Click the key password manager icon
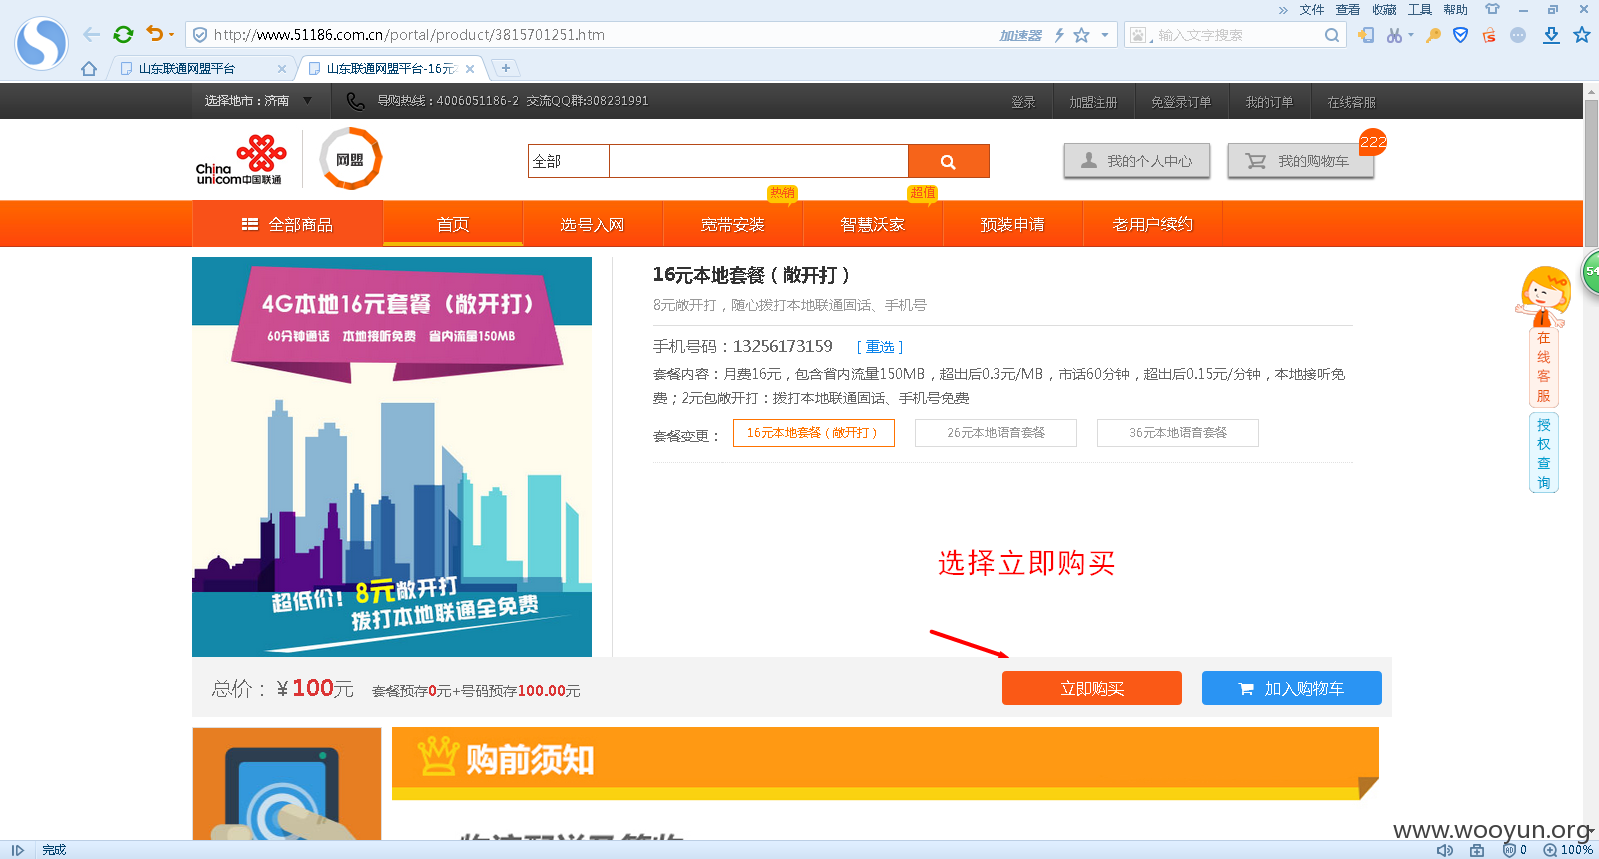Image resolution: width=1599 pixels, height=859 pixels. [x=1433, y=35]
